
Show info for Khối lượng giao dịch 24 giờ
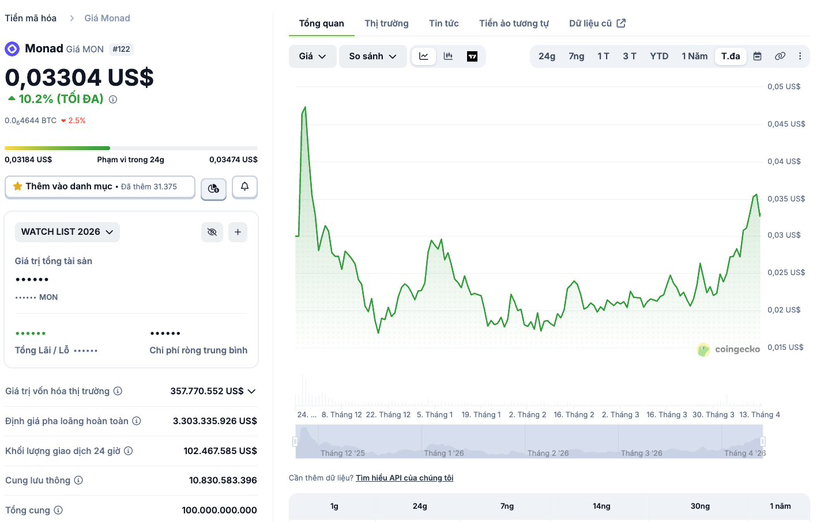[128, 451]
